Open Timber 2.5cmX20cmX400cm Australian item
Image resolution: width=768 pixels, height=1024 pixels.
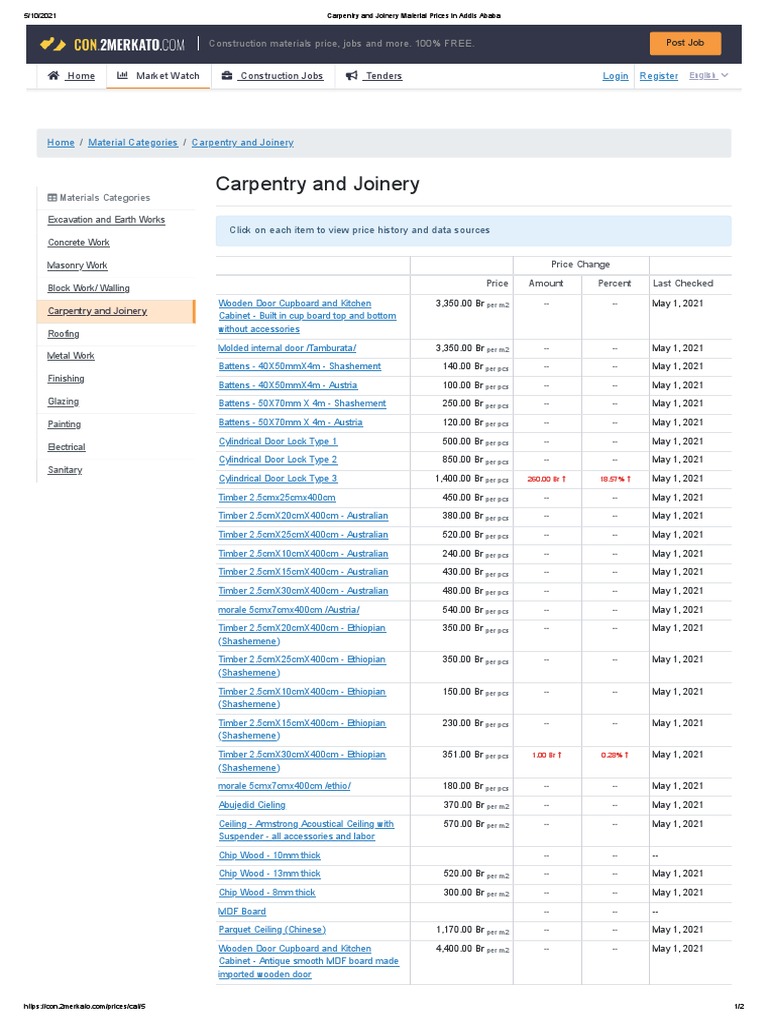303,516
